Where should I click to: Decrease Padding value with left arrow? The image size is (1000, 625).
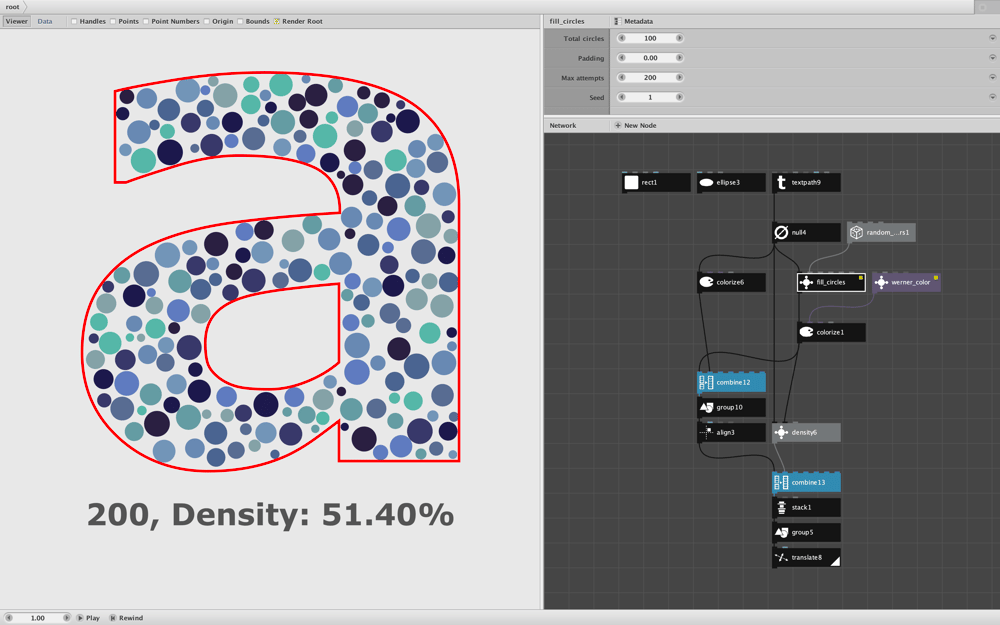click(622, 58)
